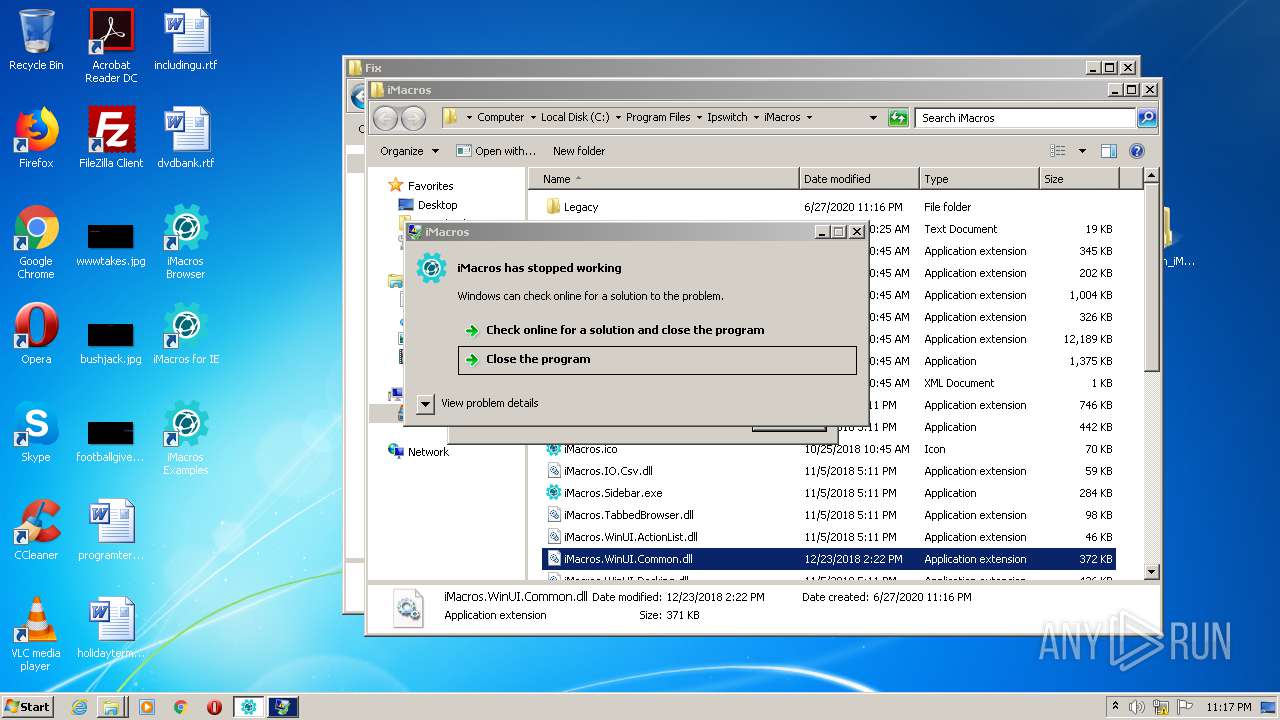Sort by Name column header
This screenshot has width=1280, height=720.
click(664, 179)
